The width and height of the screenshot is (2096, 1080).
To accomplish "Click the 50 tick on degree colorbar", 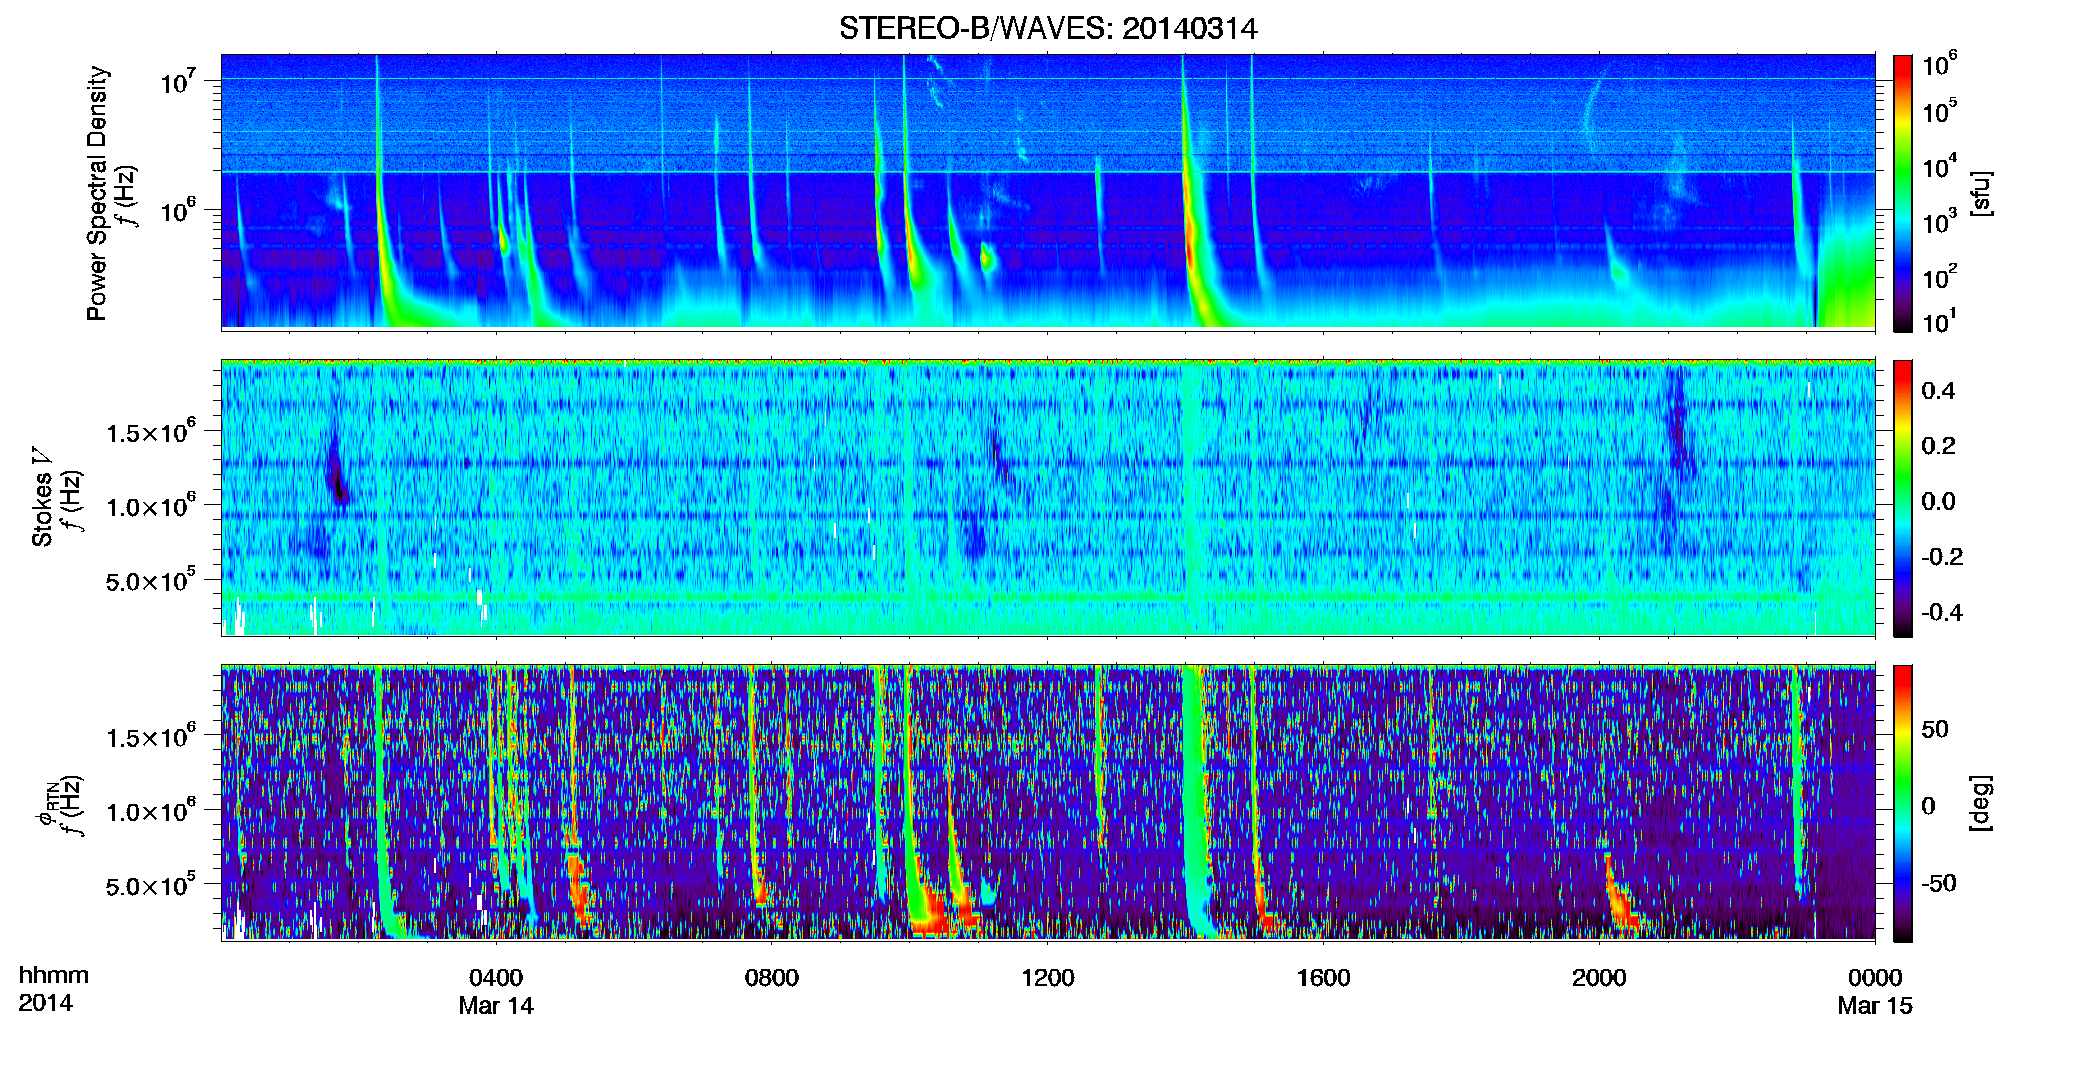I will 1935,729.
